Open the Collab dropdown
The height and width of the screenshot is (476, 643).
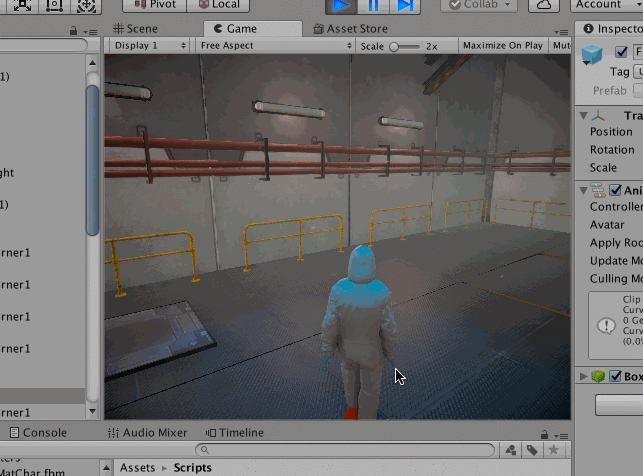479,5
